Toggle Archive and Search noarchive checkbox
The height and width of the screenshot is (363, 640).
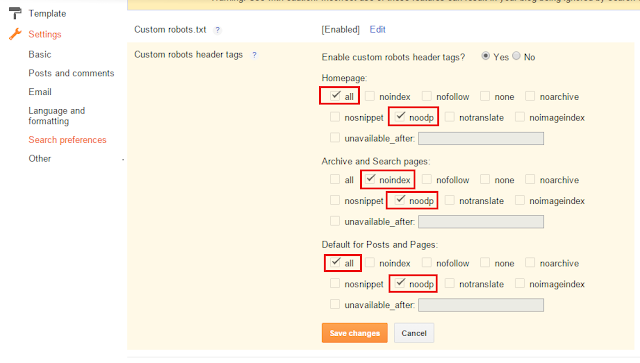tap(530, 179)
